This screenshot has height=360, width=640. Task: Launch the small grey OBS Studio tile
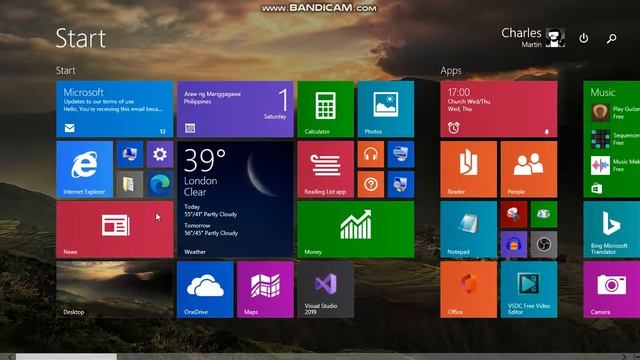544,244
